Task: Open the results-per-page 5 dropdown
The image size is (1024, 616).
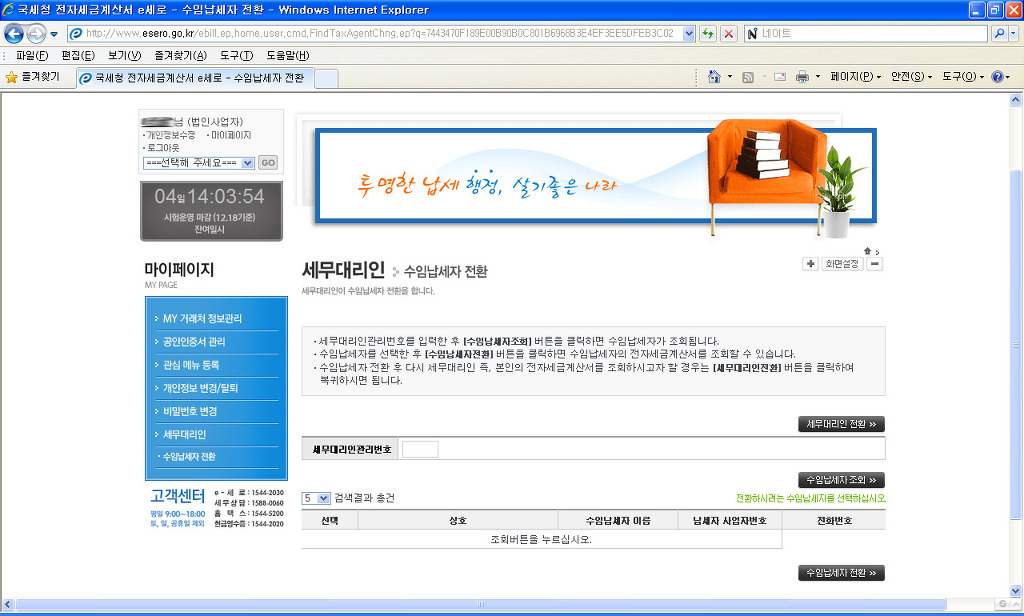Action: [x=316, y=498]
